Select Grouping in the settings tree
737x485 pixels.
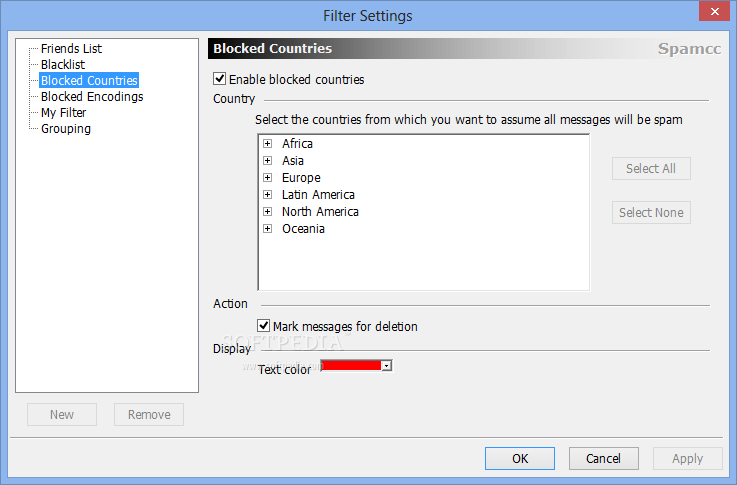point(66,128)
